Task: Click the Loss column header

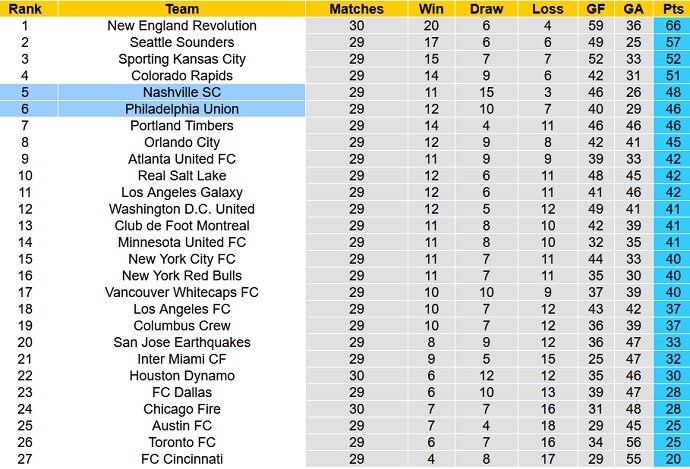Action: pyautogui.click(x=548, y=8)
